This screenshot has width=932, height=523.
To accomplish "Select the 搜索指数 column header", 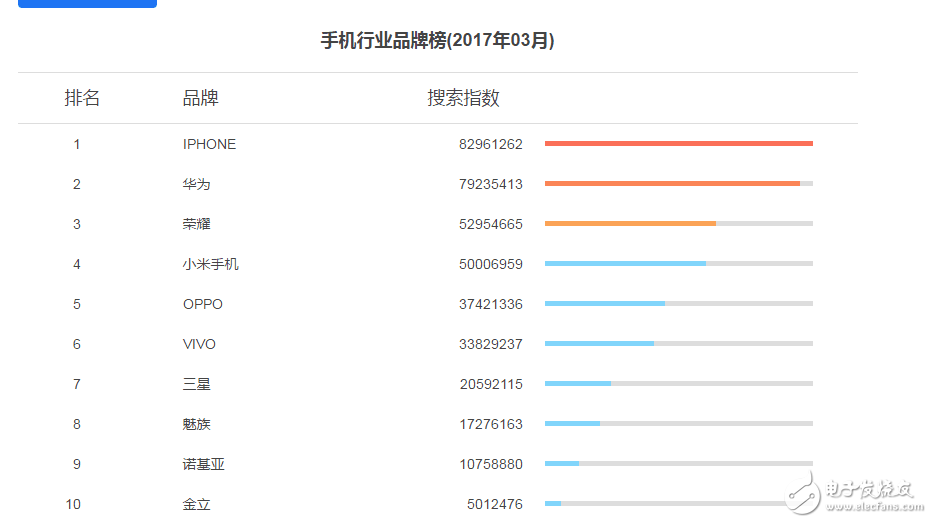I will [x=463, y=97].
